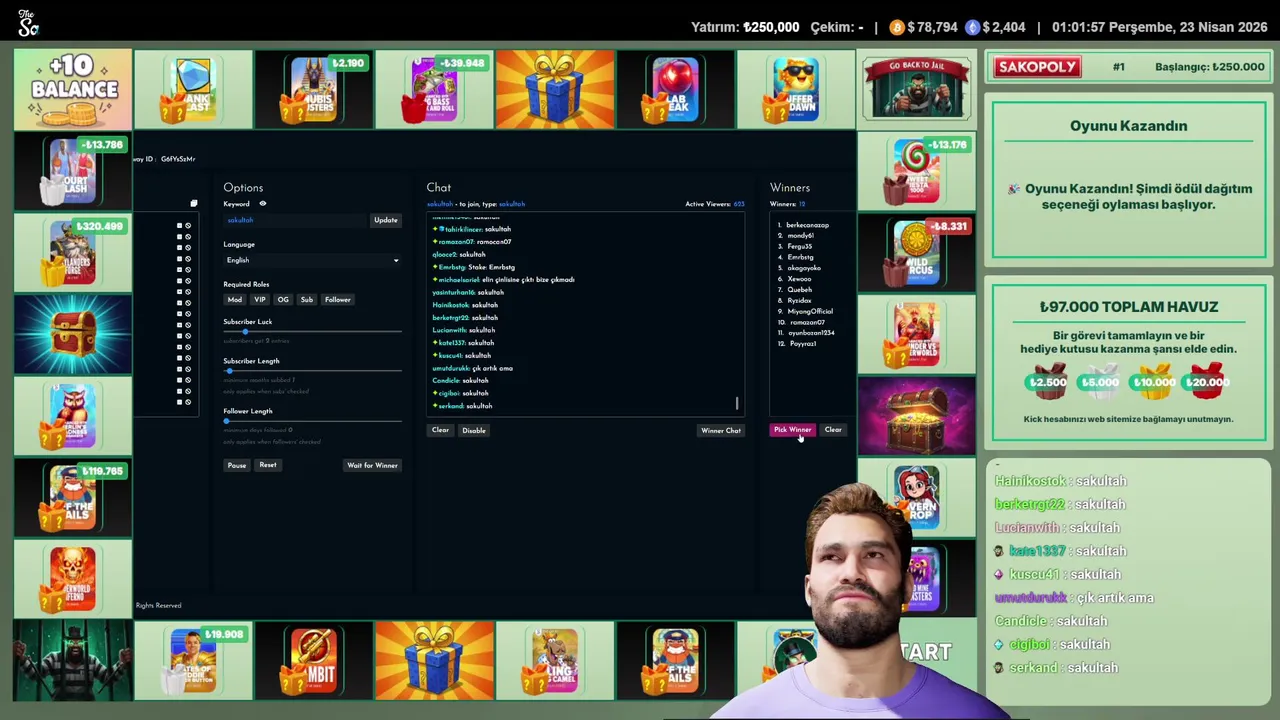
Task: Click the Emrbstg Stake chat message
Action: point(474,267)
